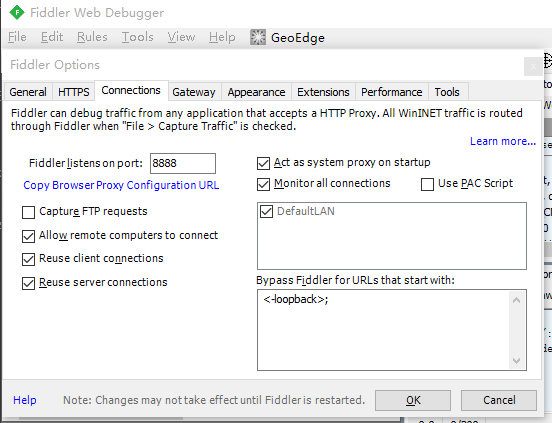Open the Gateway tab
This screenshot has width=552, height=423.
[x=194, y=92]
